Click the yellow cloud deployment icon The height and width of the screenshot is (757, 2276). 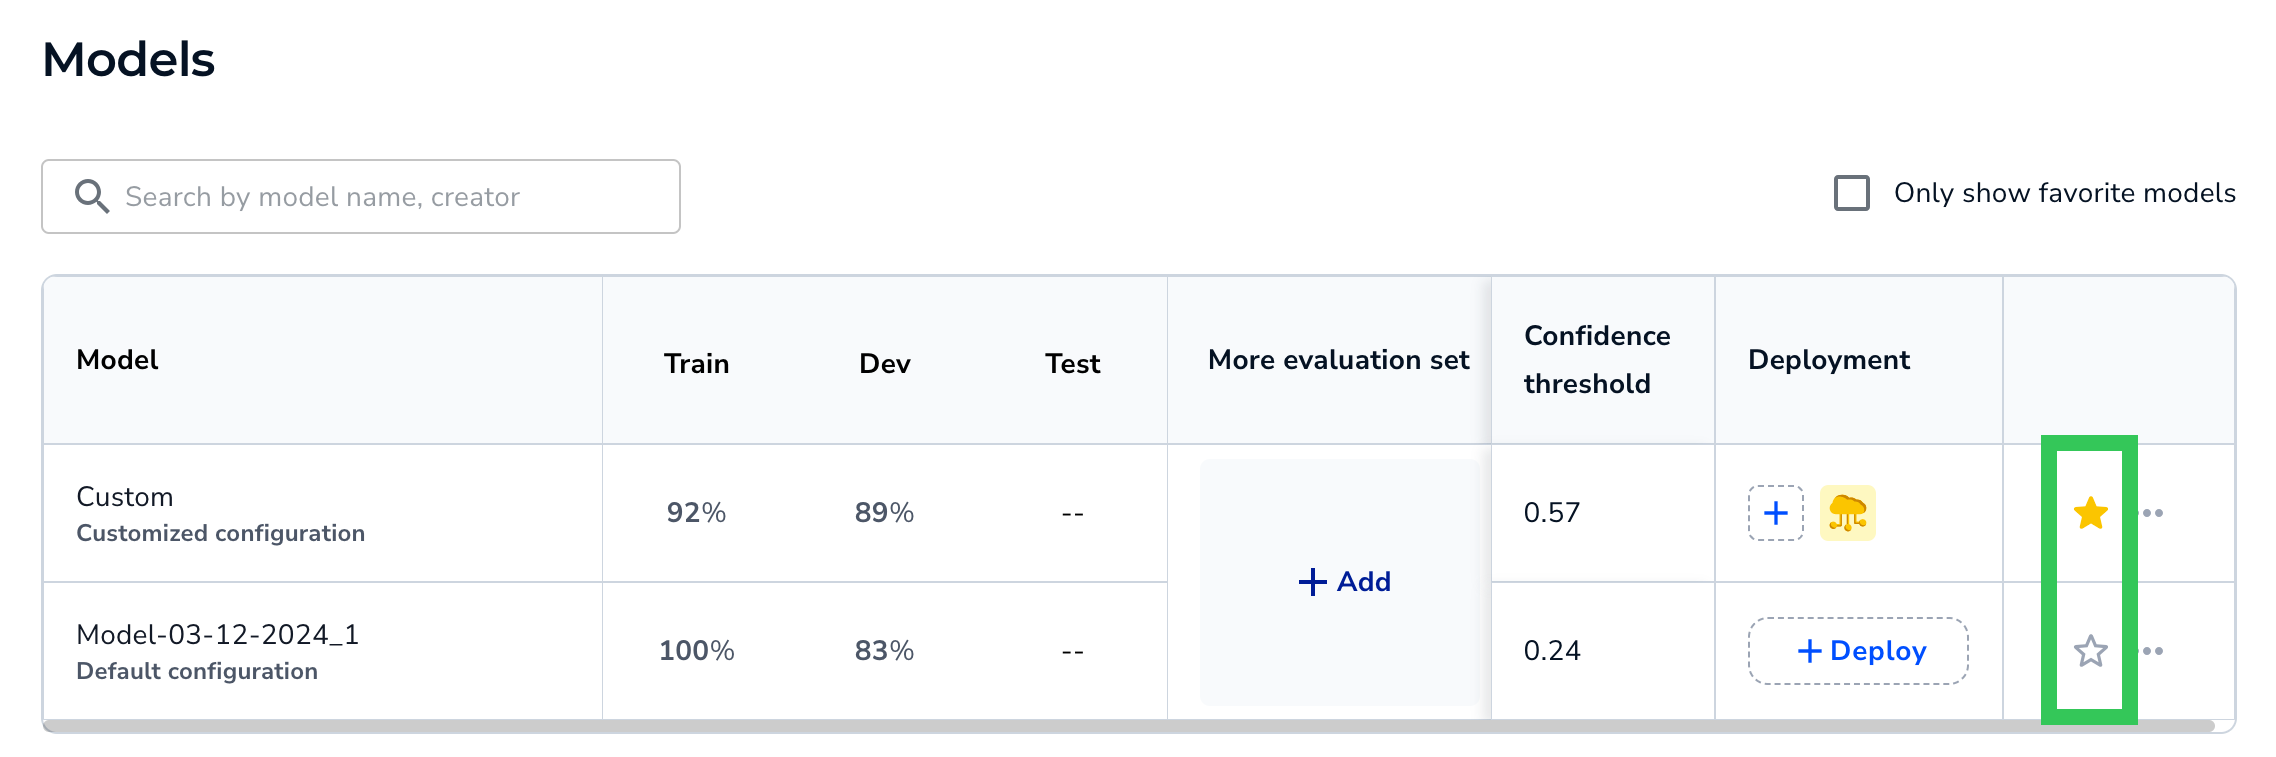[x=1847, y=513]
